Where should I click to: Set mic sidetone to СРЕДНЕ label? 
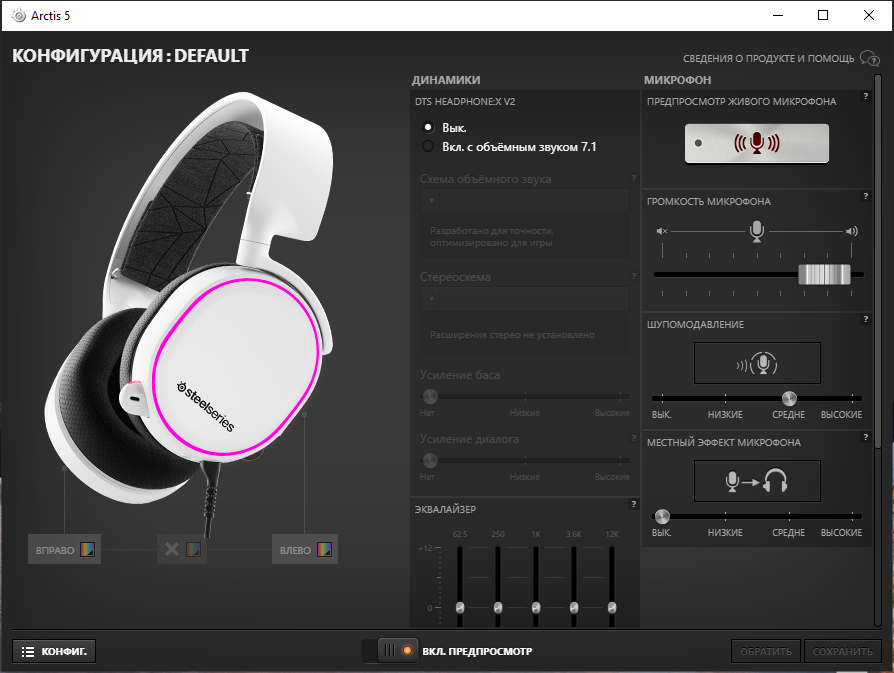[x=789, y=533]
